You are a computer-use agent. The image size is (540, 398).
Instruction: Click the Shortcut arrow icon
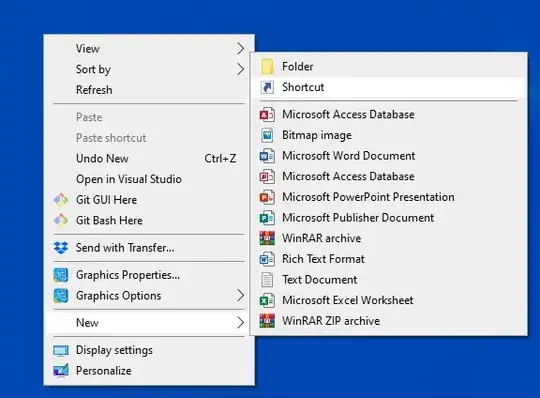pyautogui.click(x=267, y=87)
